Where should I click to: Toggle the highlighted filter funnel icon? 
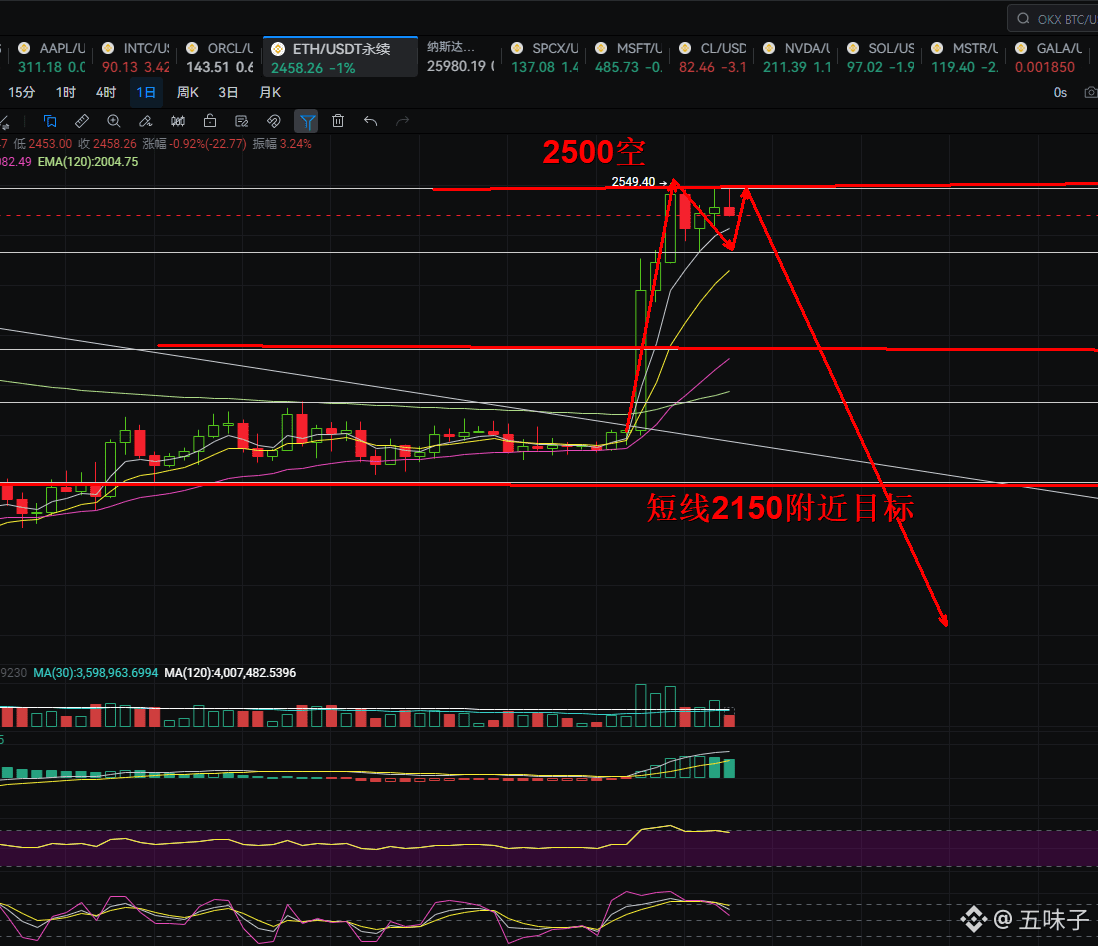[307, 122]
